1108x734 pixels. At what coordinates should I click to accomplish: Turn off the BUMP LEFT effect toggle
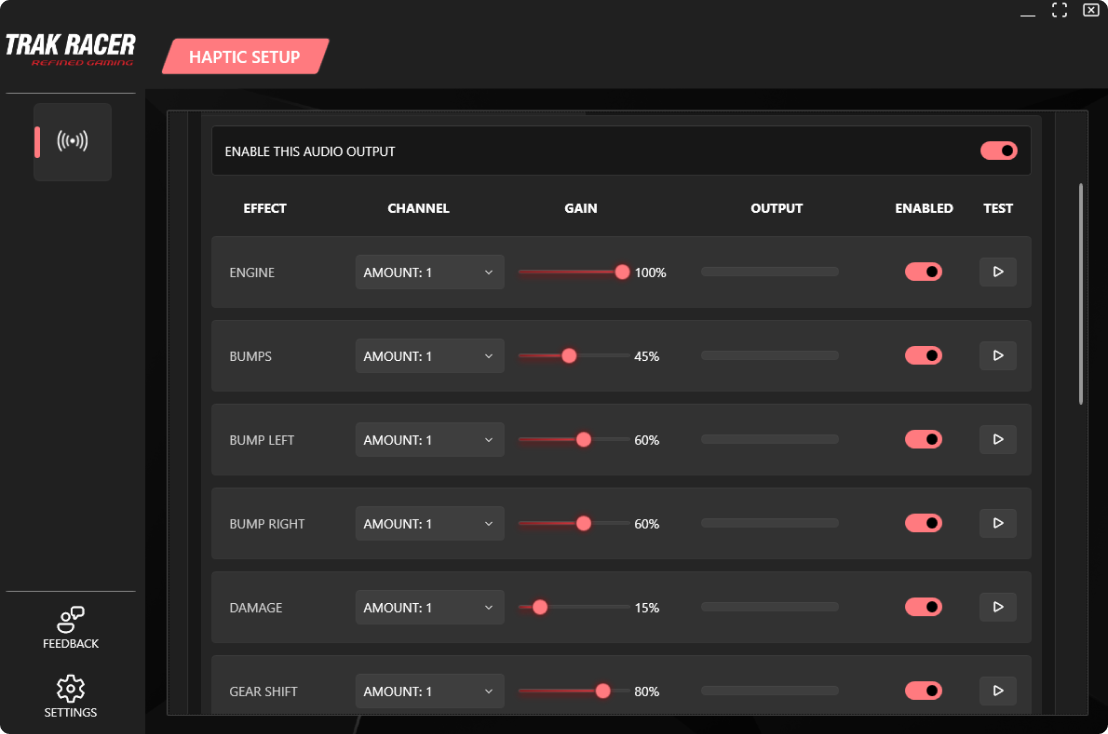click(x=923, y=440)
